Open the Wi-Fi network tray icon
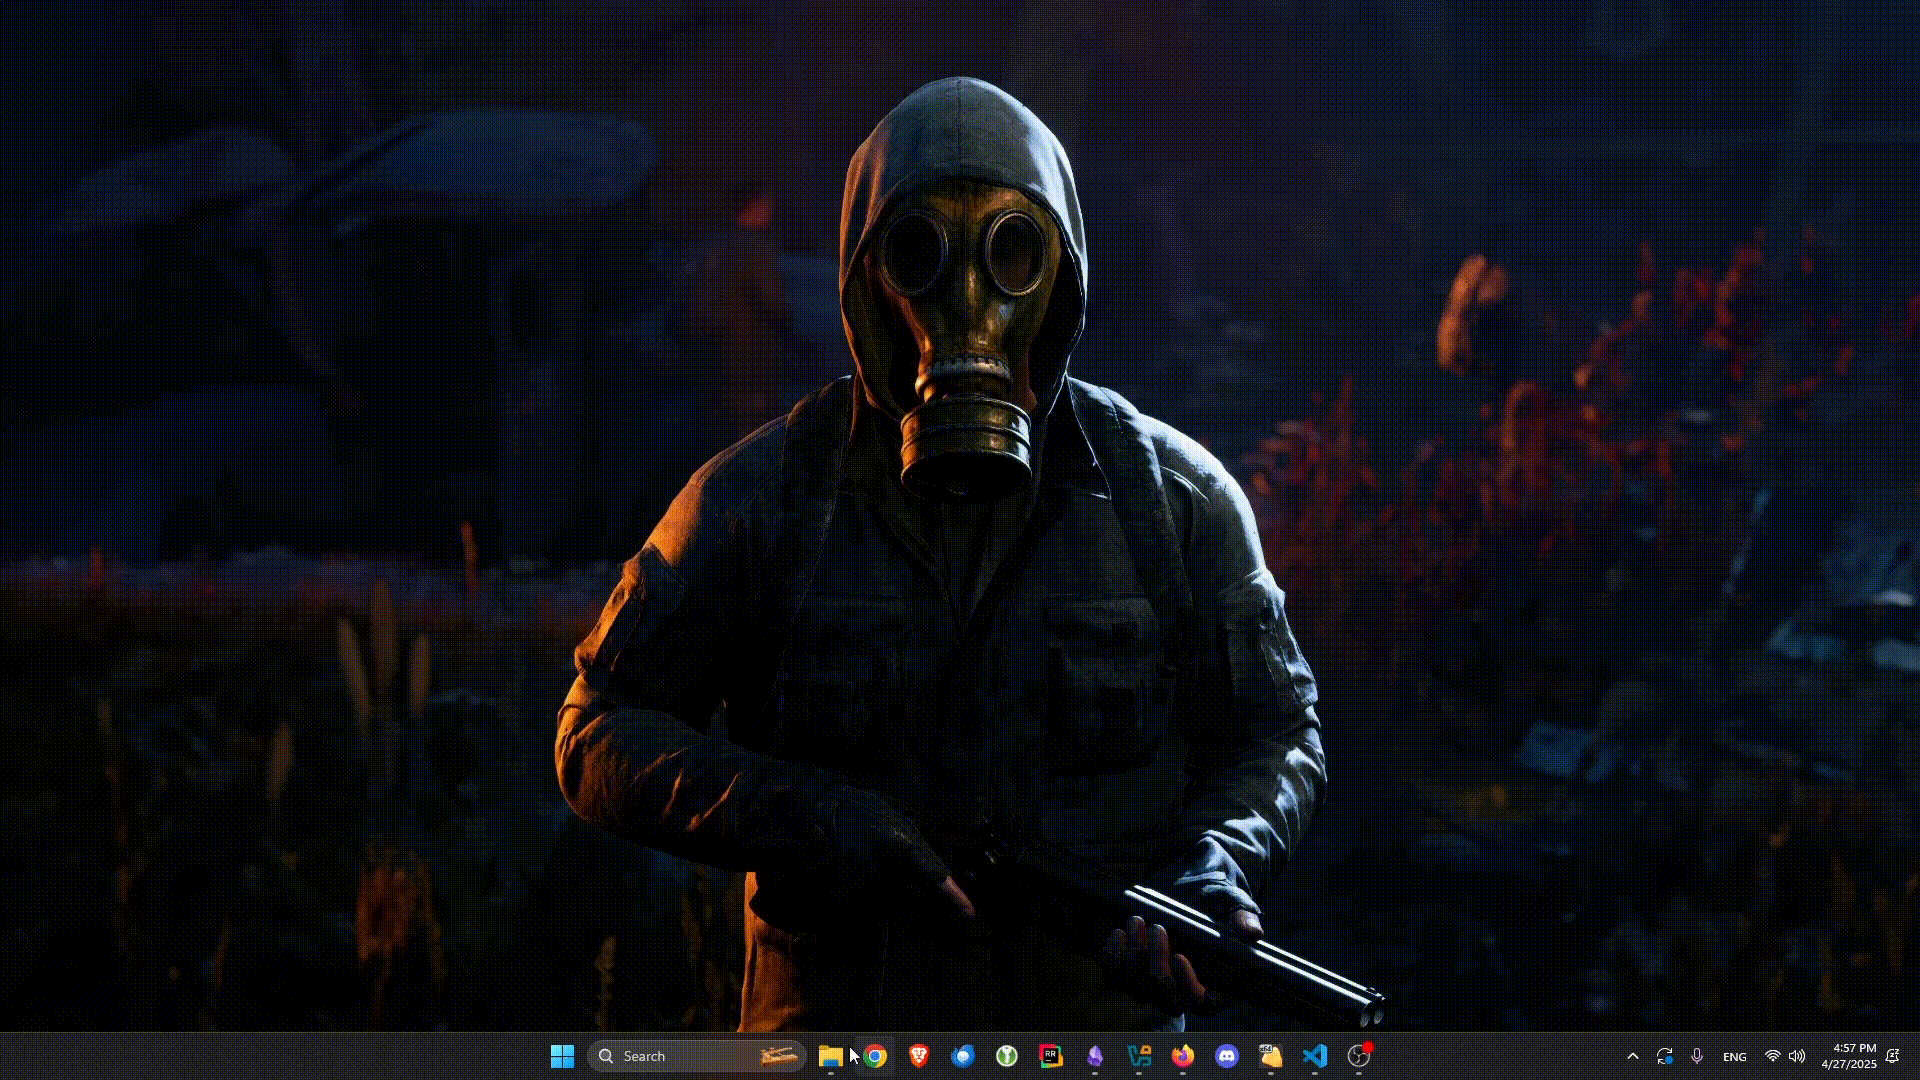The image size is (1920, 1080). [x=1772, y=1056]
